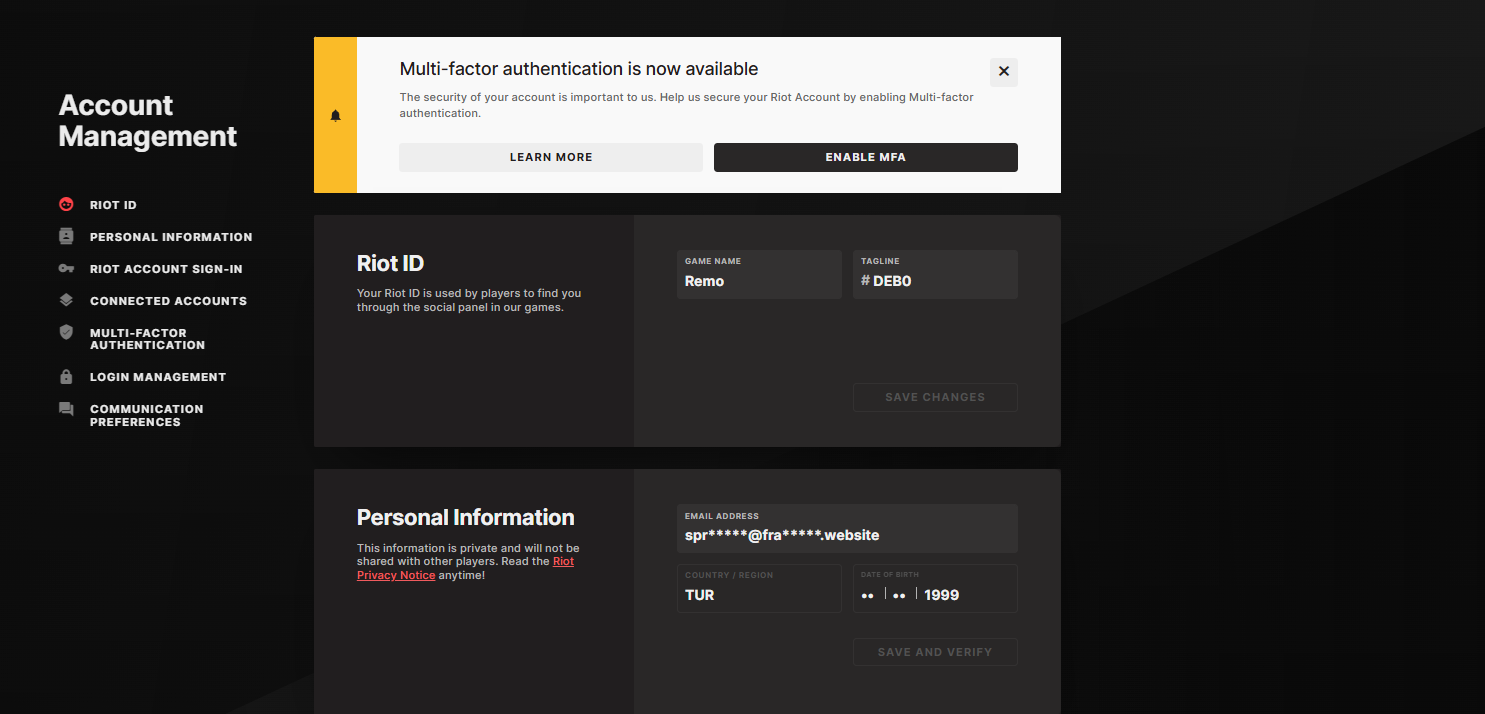Screen dimensions: 1485x714
Task: Click the bell icon on the yellow banner
Action: pos(335,115)
